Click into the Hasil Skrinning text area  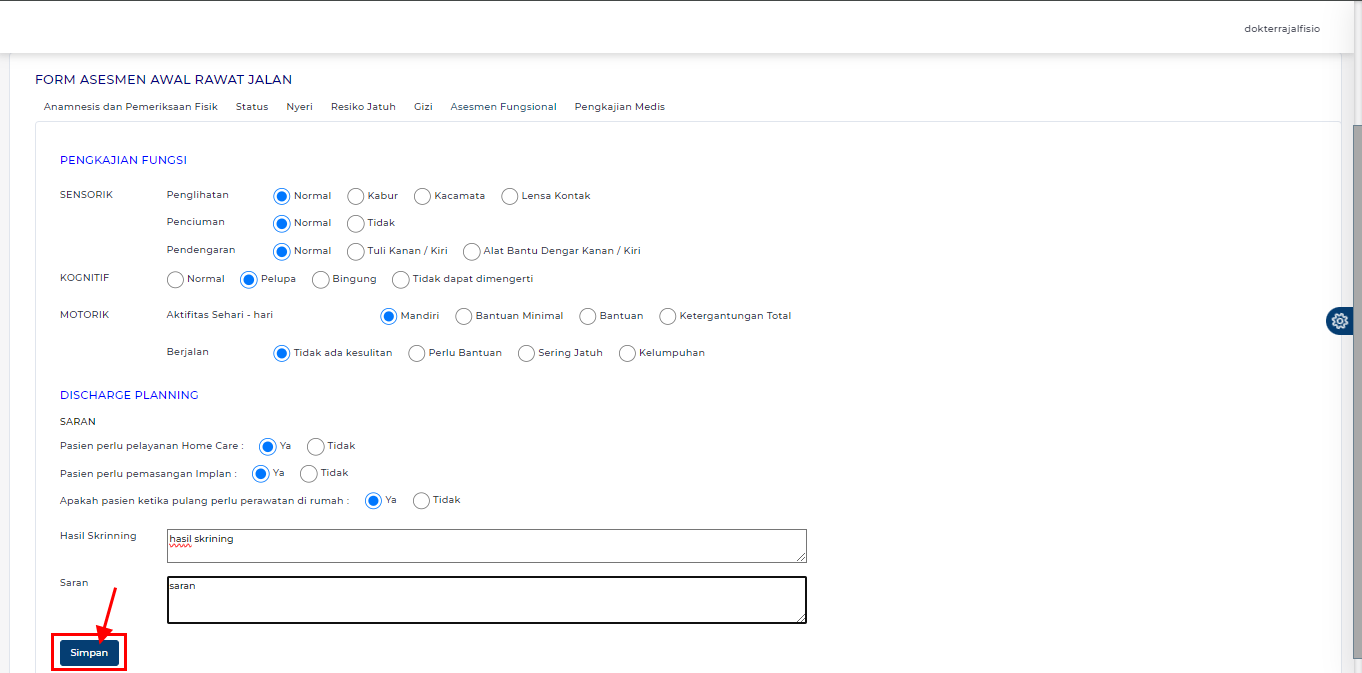(486, 546)
